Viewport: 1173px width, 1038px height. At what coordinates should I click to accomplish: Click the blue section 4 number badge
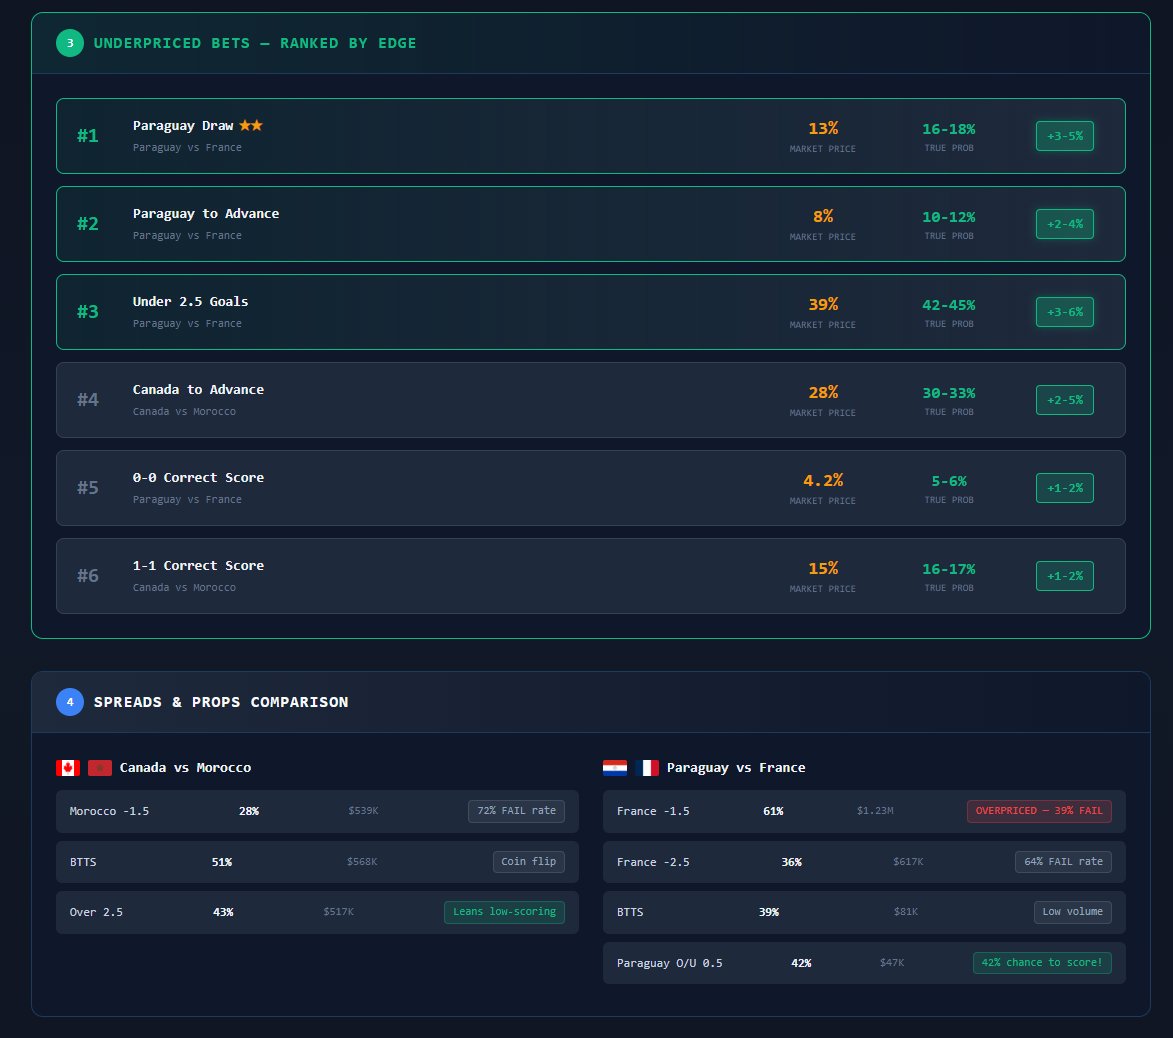(70, 701)
